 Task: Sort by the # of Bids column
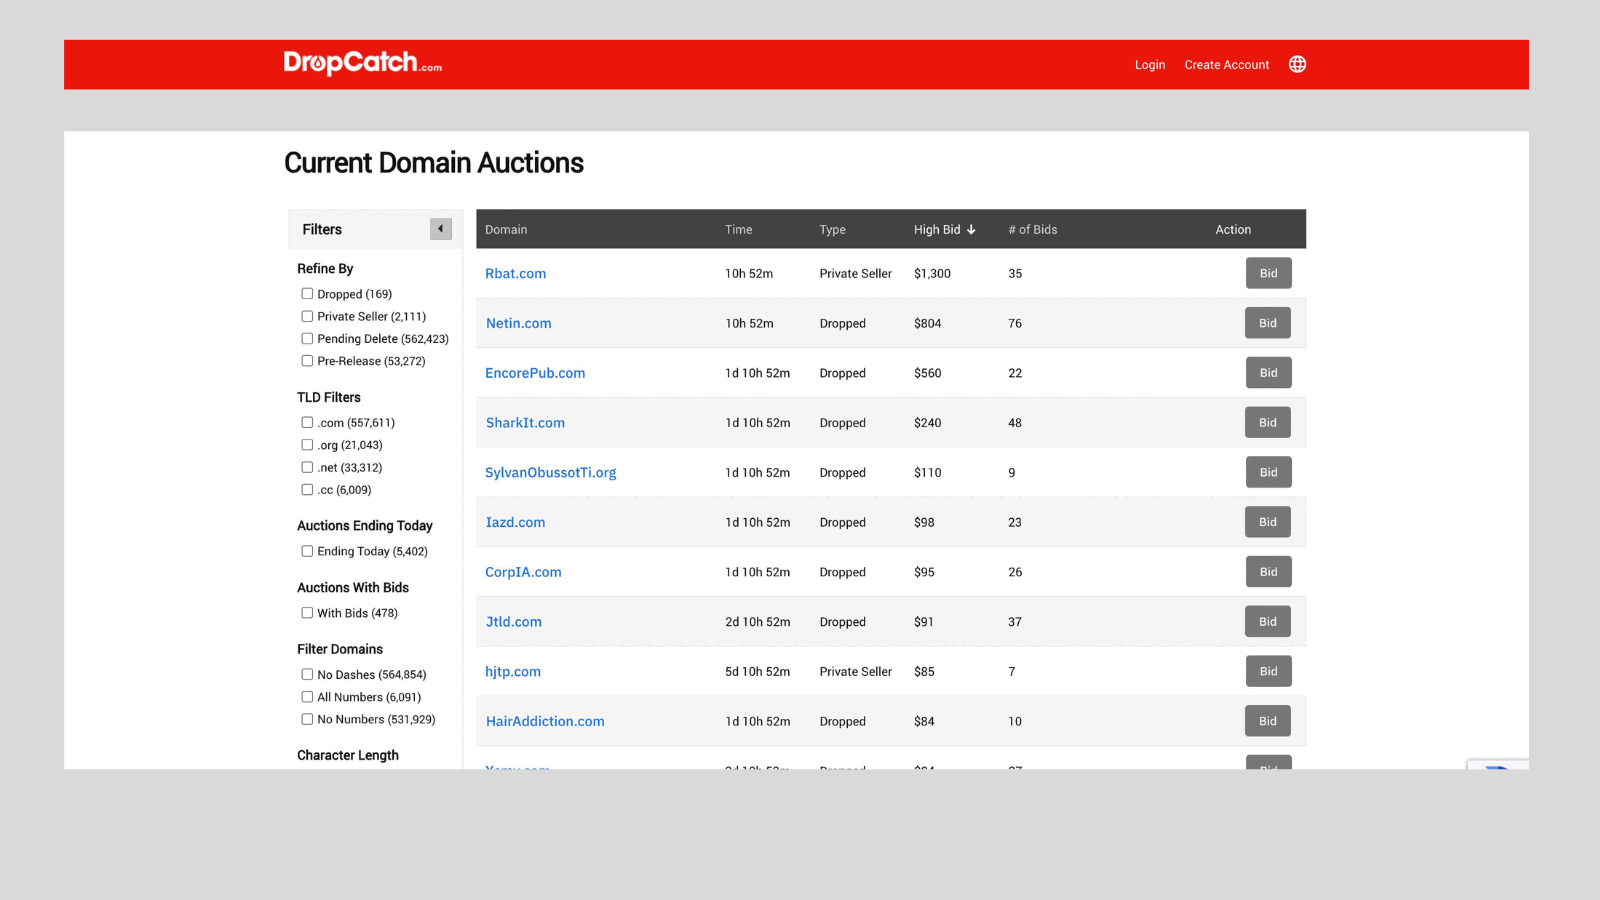1032,230
